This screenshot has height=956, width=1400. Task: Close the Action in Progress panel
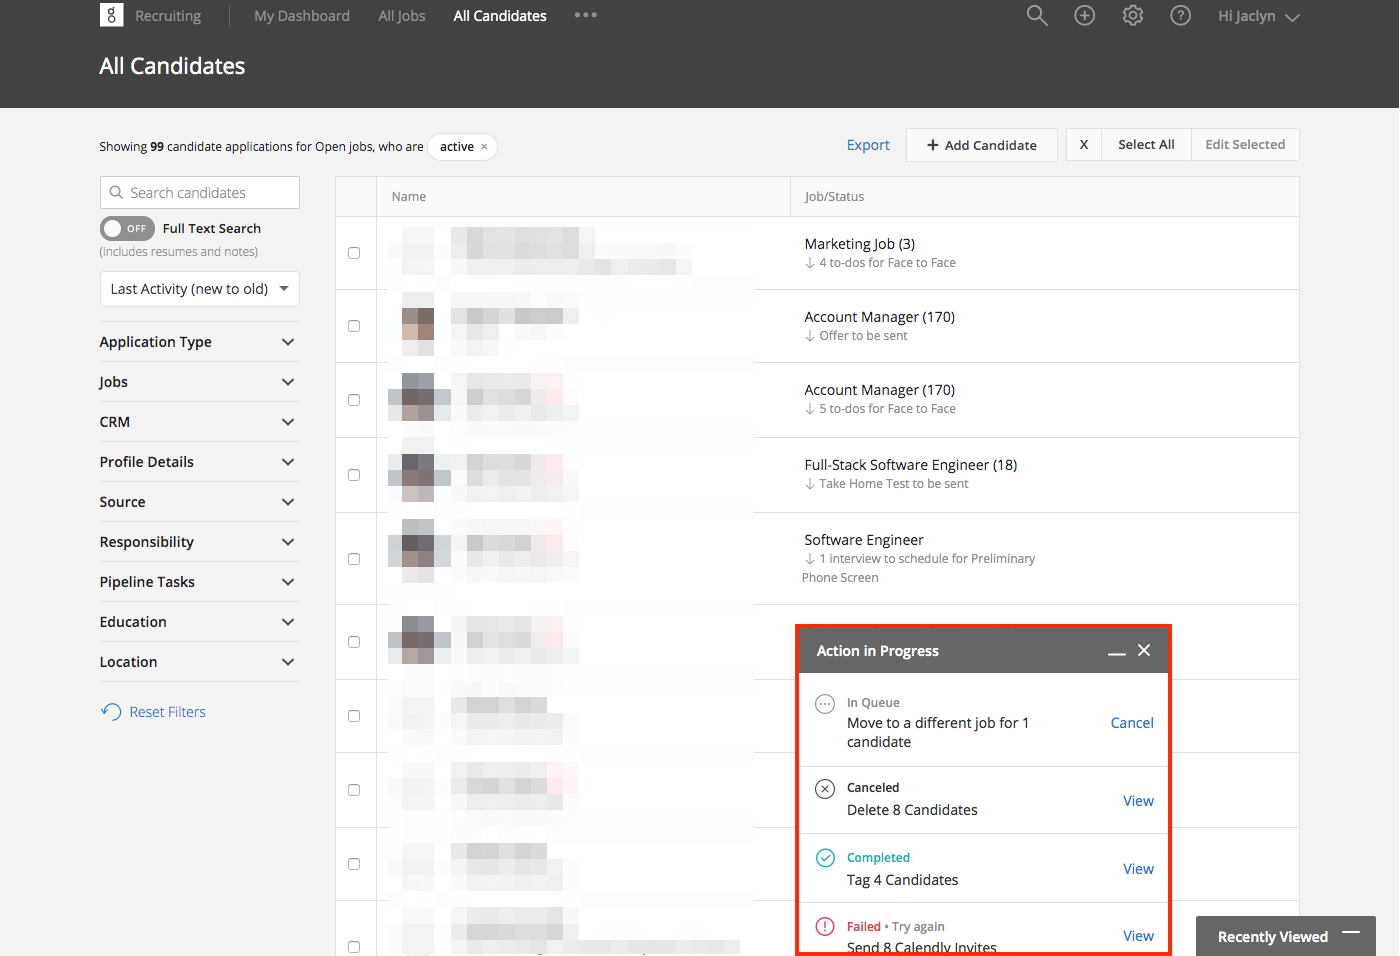[1144, 650]
